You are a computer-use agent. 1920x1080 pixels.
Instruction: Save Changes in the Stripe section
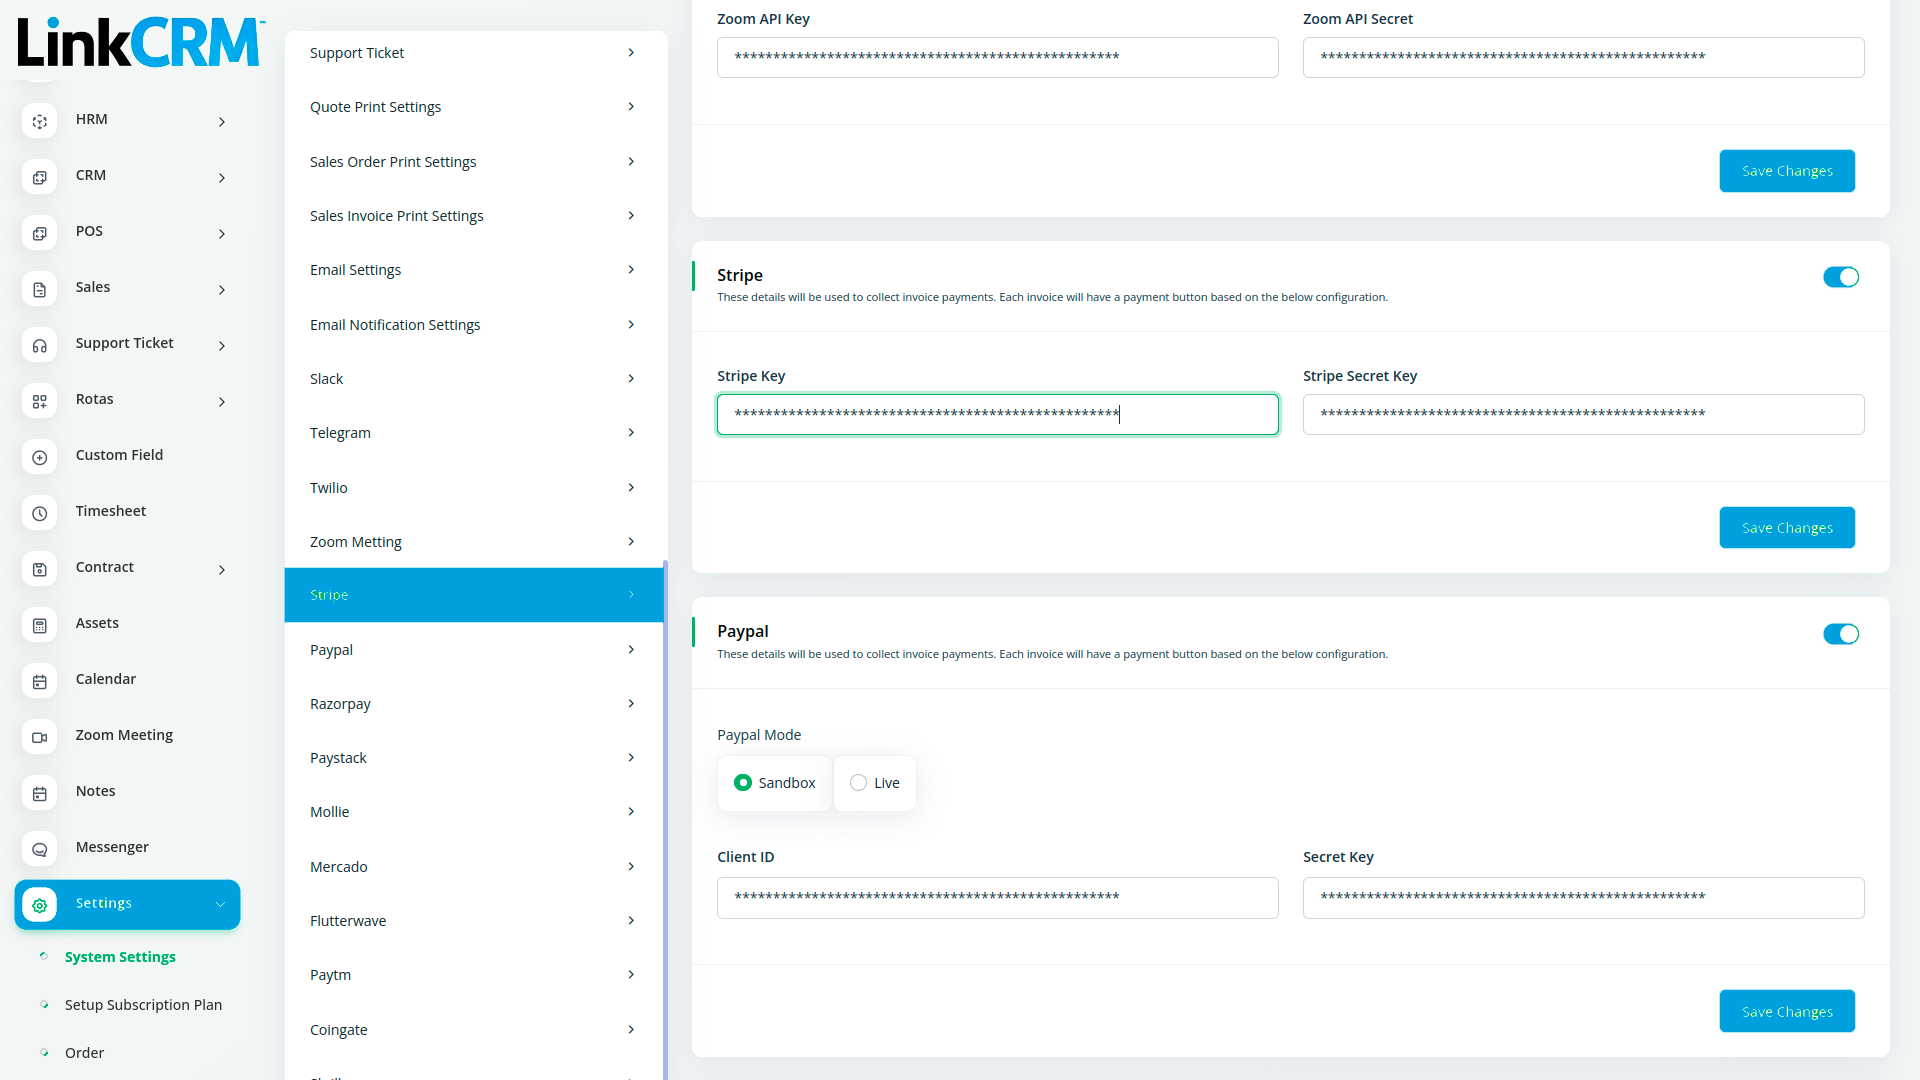pos(1786,528)
